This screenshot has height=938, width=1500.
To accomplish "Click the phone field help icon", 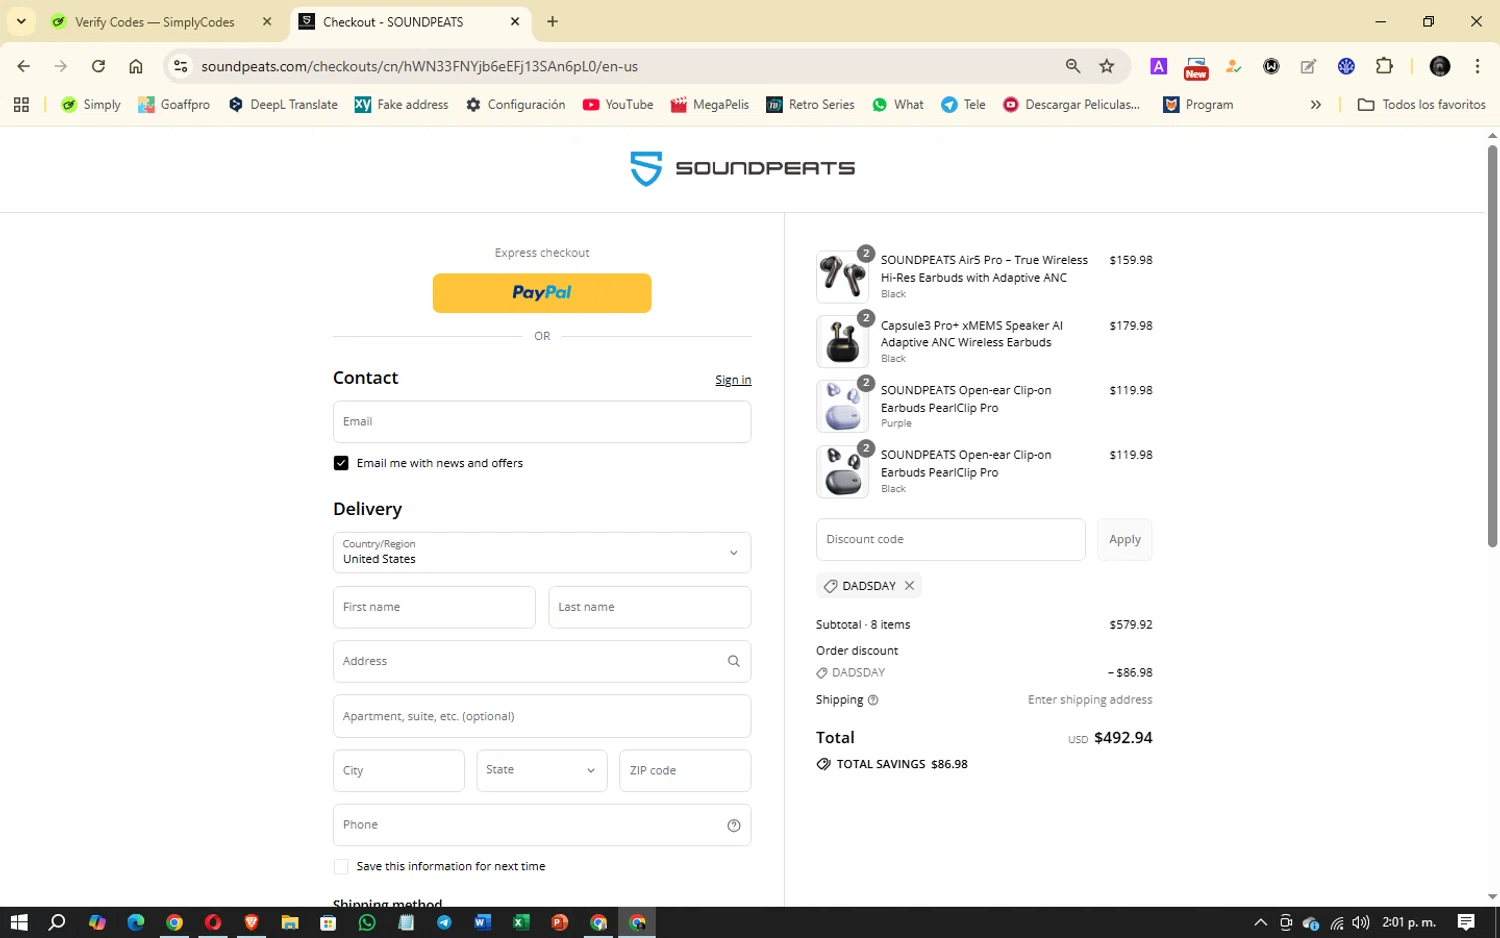I will click(733, 825).
